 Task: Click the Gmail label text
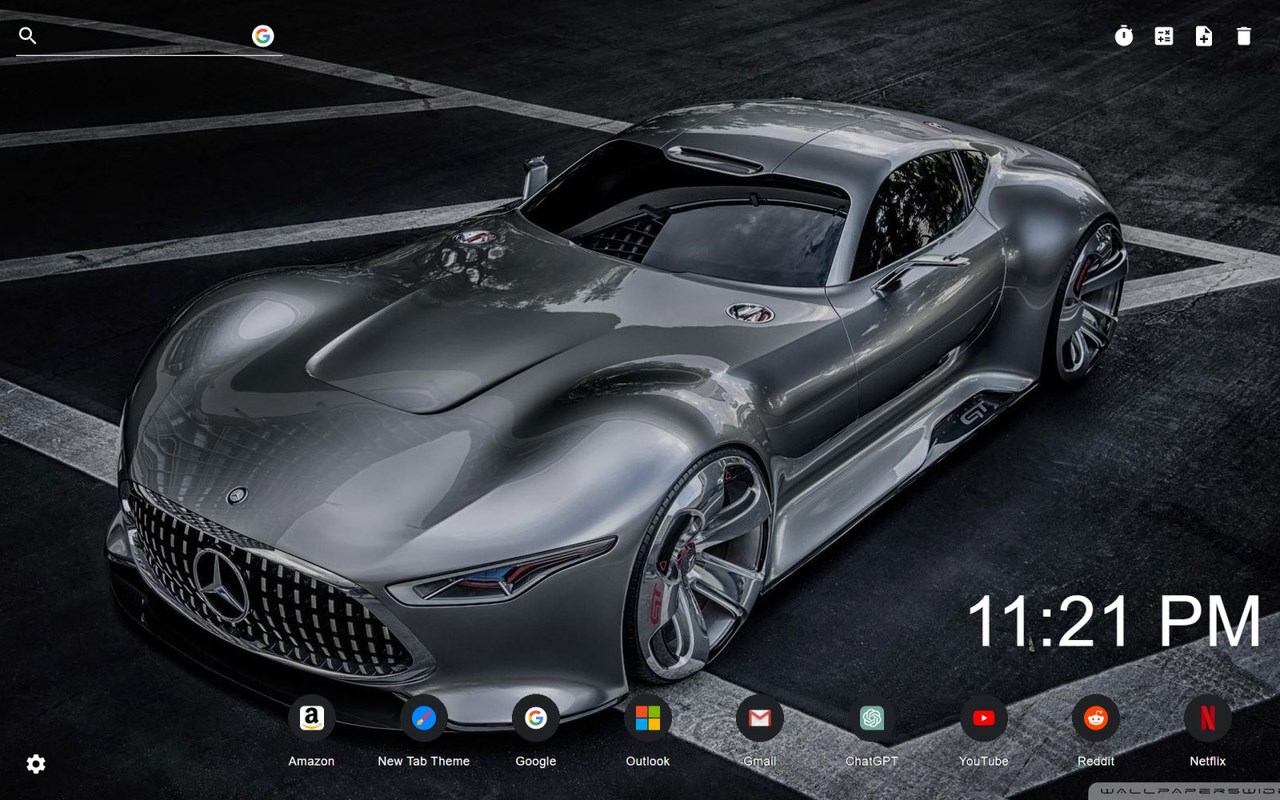click(x=760, y=761)
